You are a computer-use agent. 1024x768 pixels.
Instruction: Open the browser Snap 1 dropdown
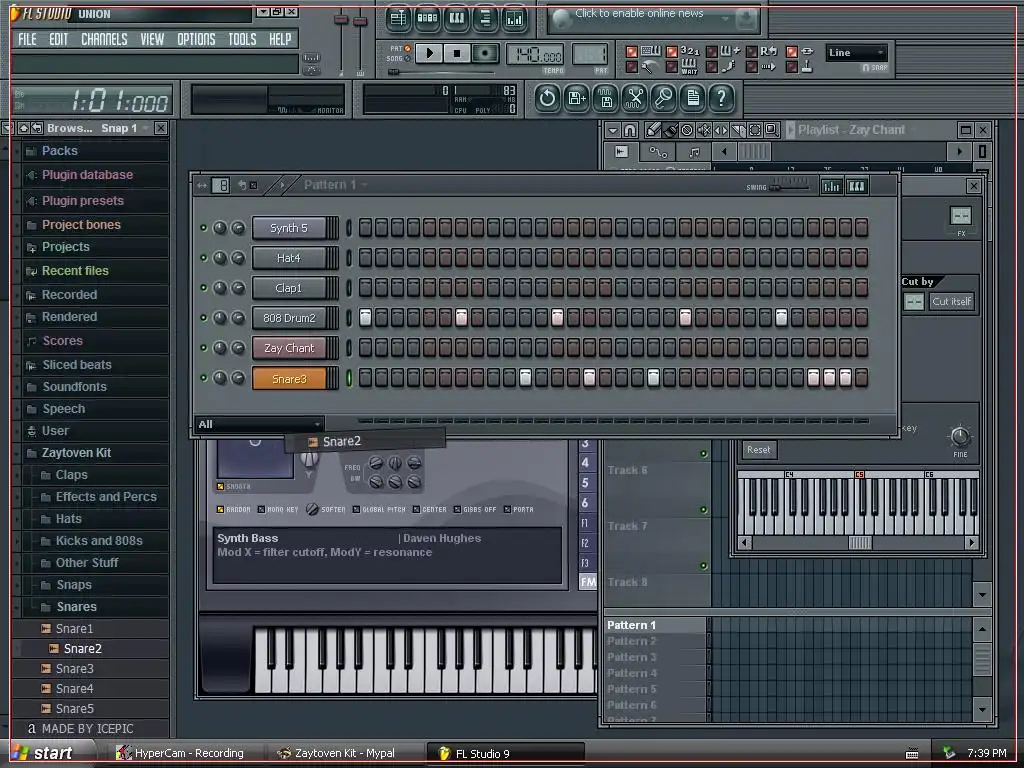tap(125, 128)
